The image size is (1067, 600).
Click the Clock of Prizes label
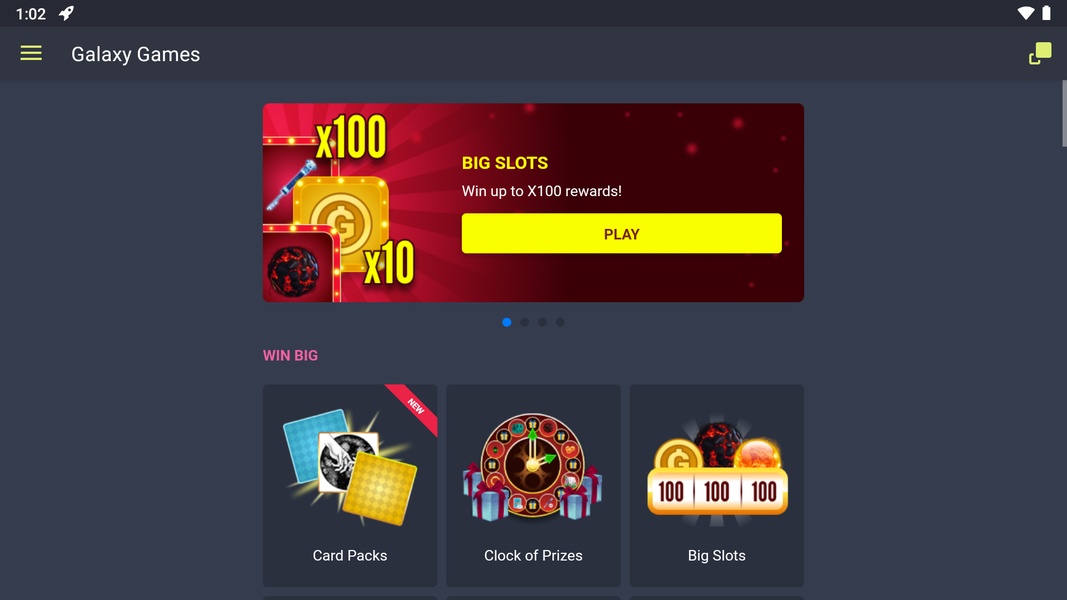tap(533, 555)
